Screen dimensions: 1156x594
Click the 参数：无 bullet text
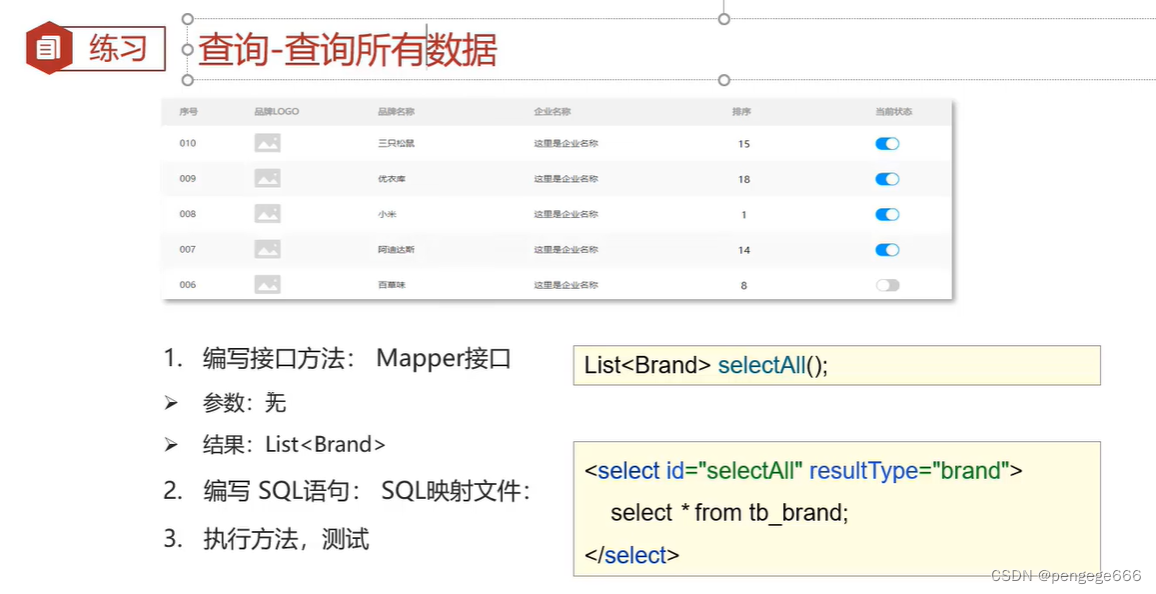(x=244, y=402)
